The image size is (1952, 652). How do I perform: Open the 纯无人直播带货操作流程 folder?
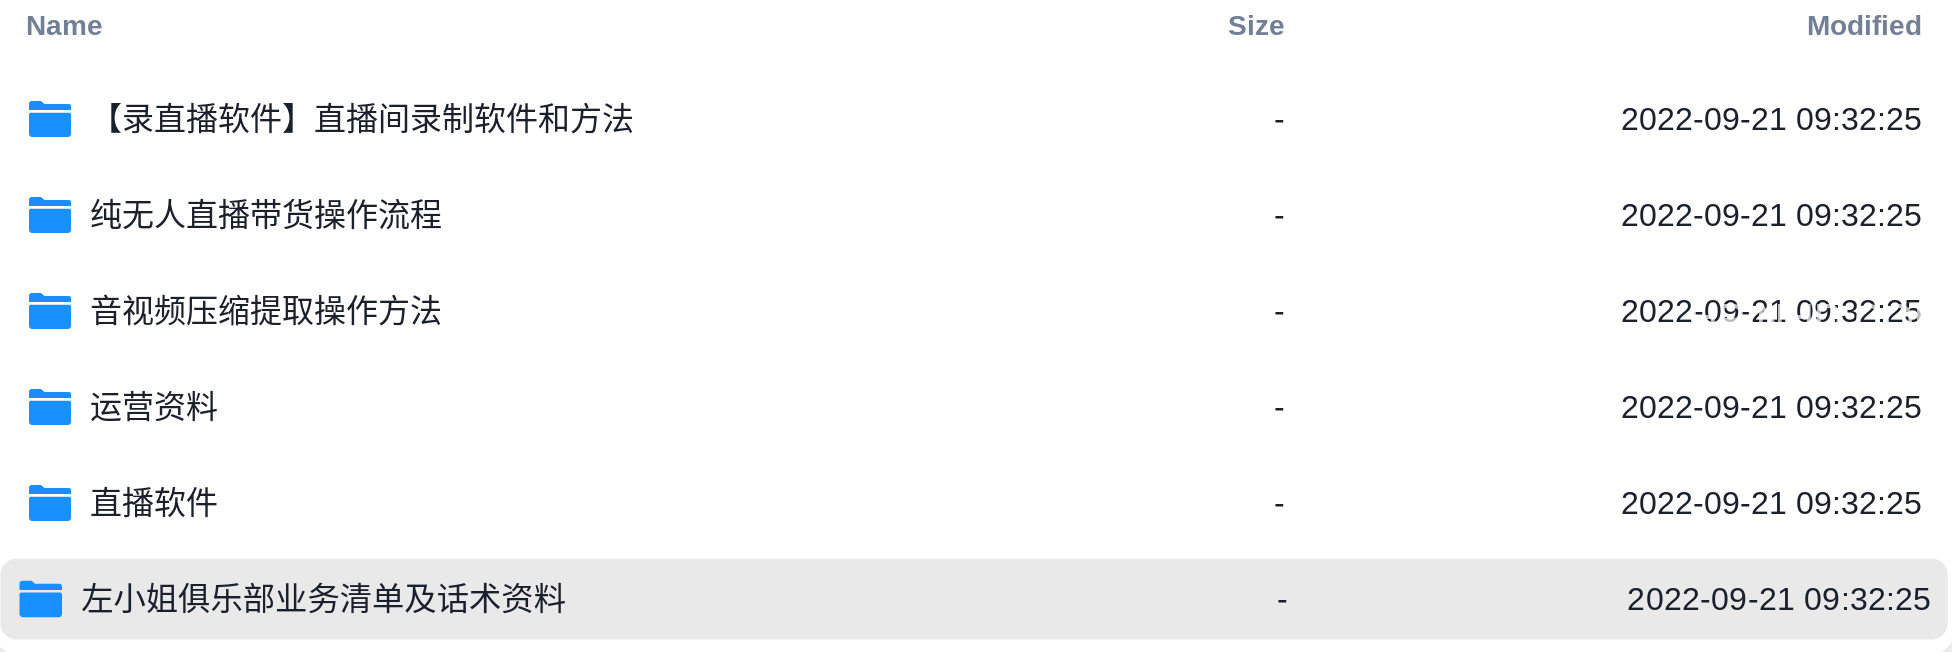(266, 215)
